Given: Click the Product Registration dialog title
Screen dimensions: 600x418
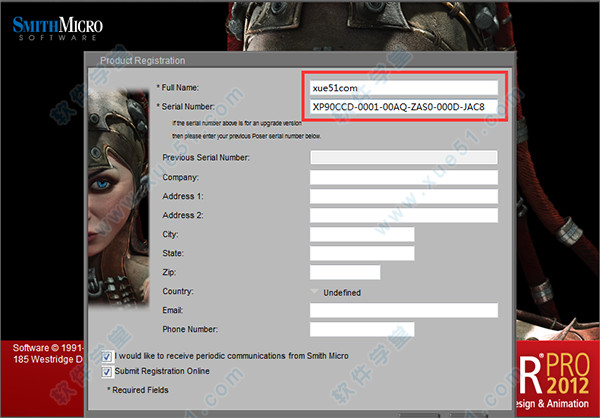Looking at the screenshot, I should 142,60.
